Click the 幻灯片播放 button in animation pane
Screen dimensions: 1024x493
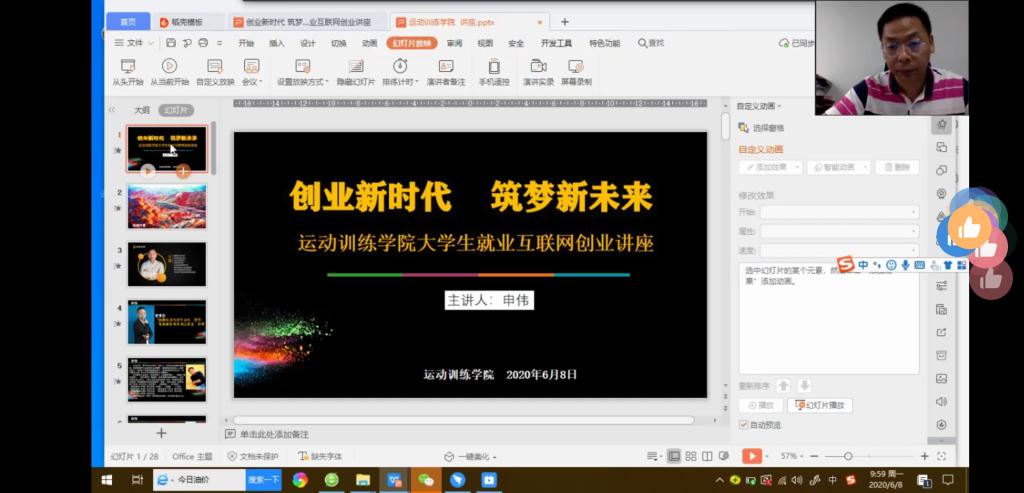tap(820, 405)
